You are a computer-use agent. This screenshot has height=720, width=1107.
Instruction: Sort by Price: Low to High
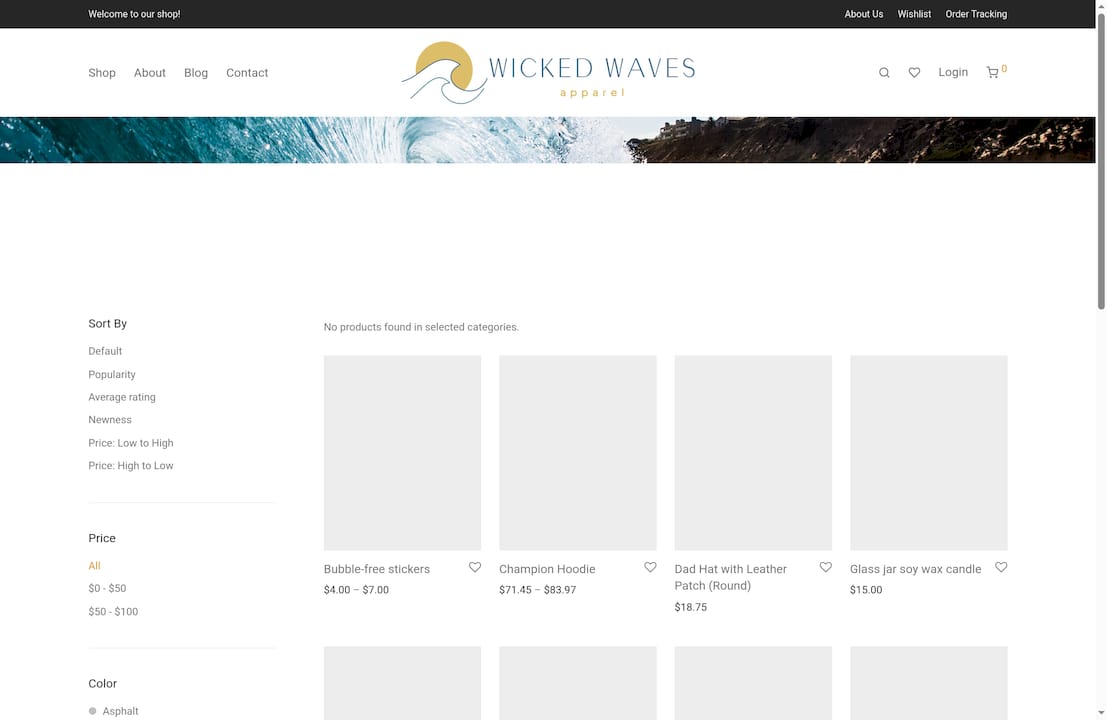coord(130,443)
